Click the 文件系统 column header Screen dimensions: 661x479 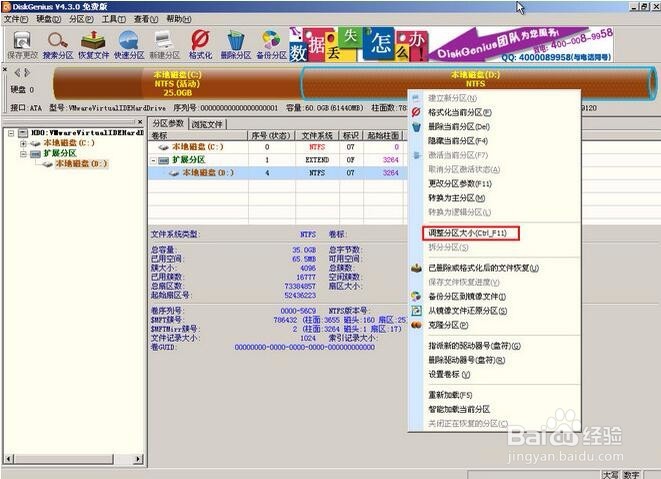(317, 135)
